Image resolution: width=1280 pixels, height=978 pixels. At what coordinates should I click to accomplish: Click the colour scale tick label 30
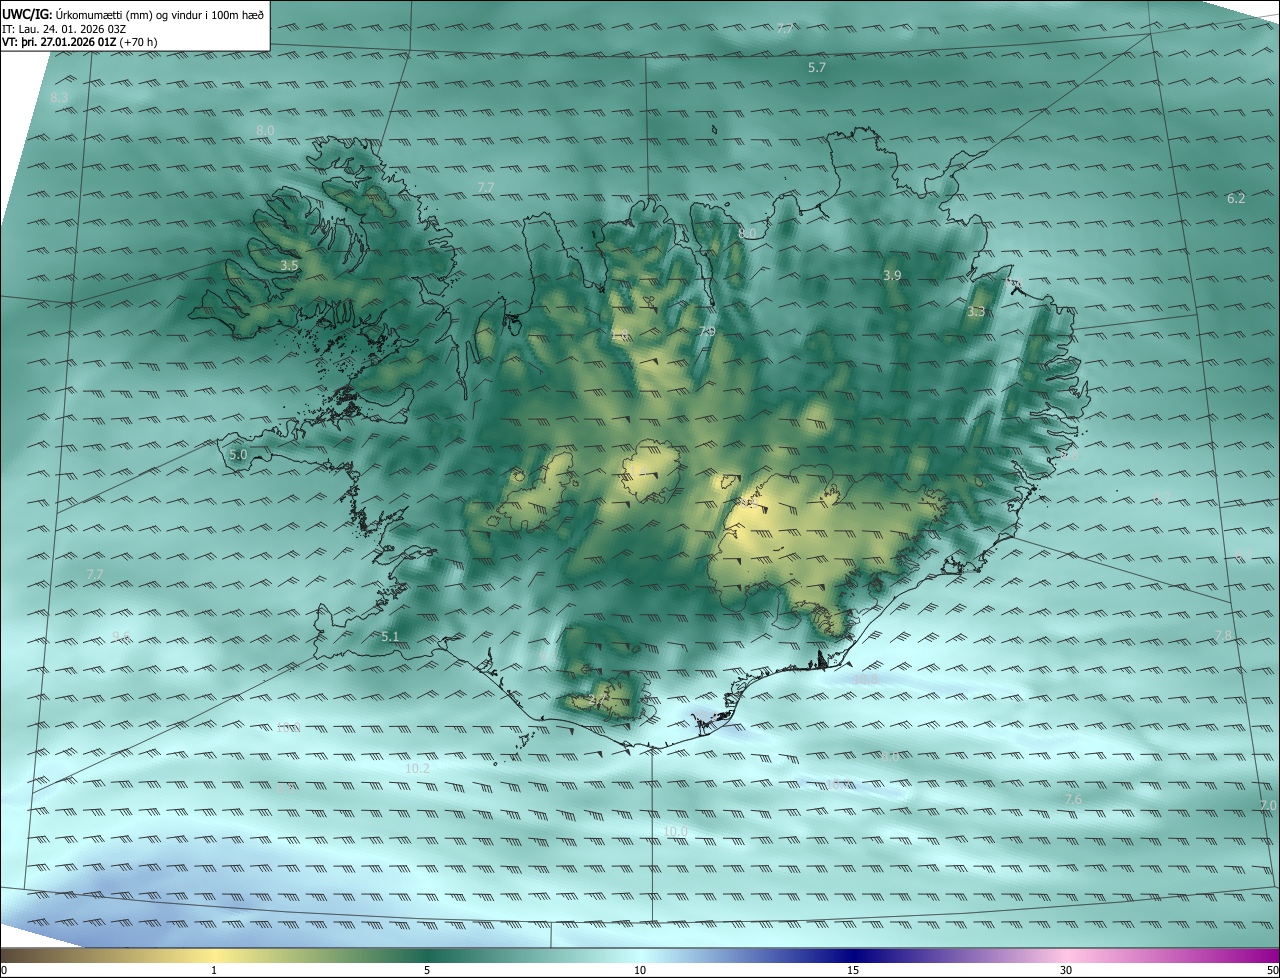(x=1066, y=970)
